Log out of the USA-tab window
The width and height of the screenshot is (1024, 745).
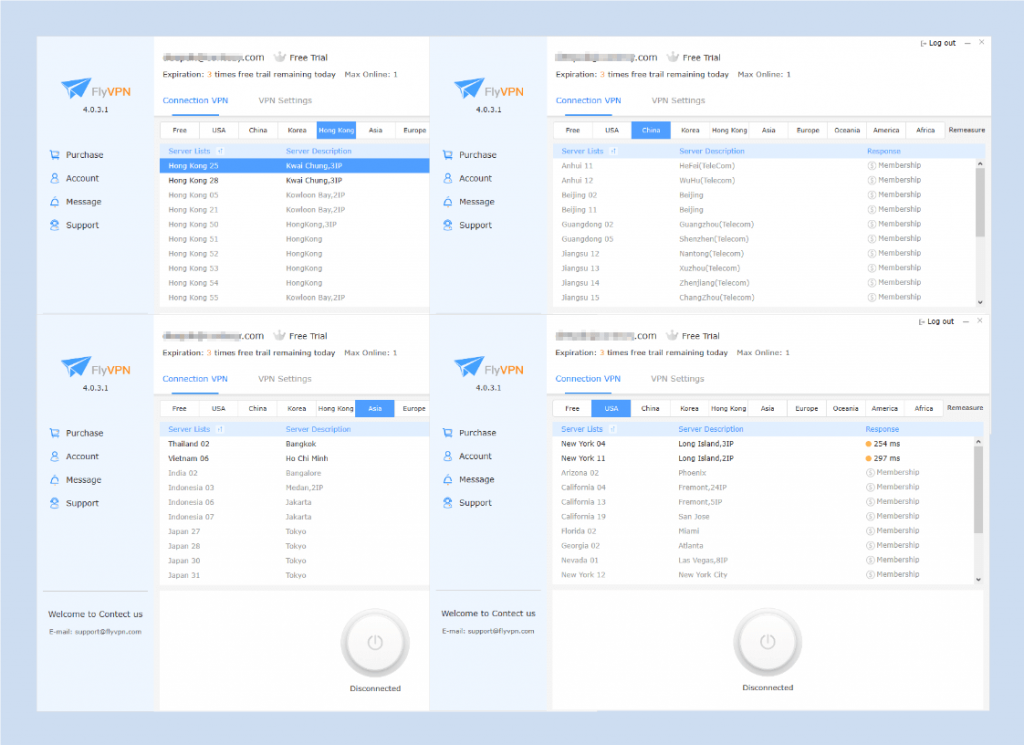(936, 321)
